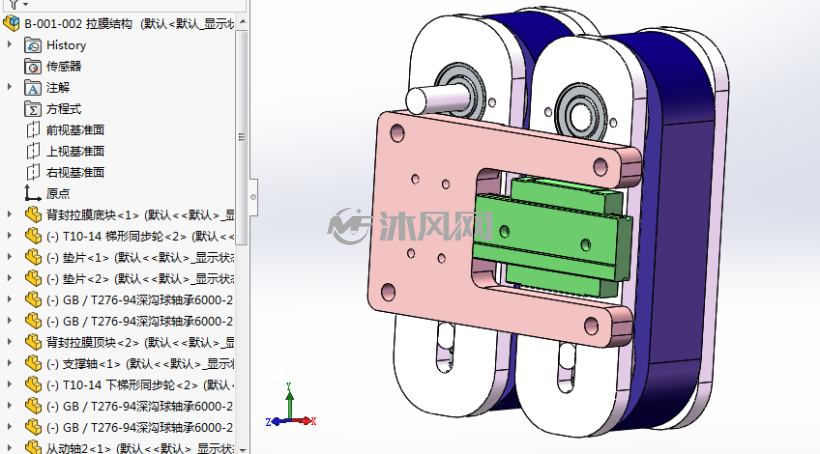Select the 上视基准面 label
This screenshot has width=820, height=454.
tap(75, 151)
